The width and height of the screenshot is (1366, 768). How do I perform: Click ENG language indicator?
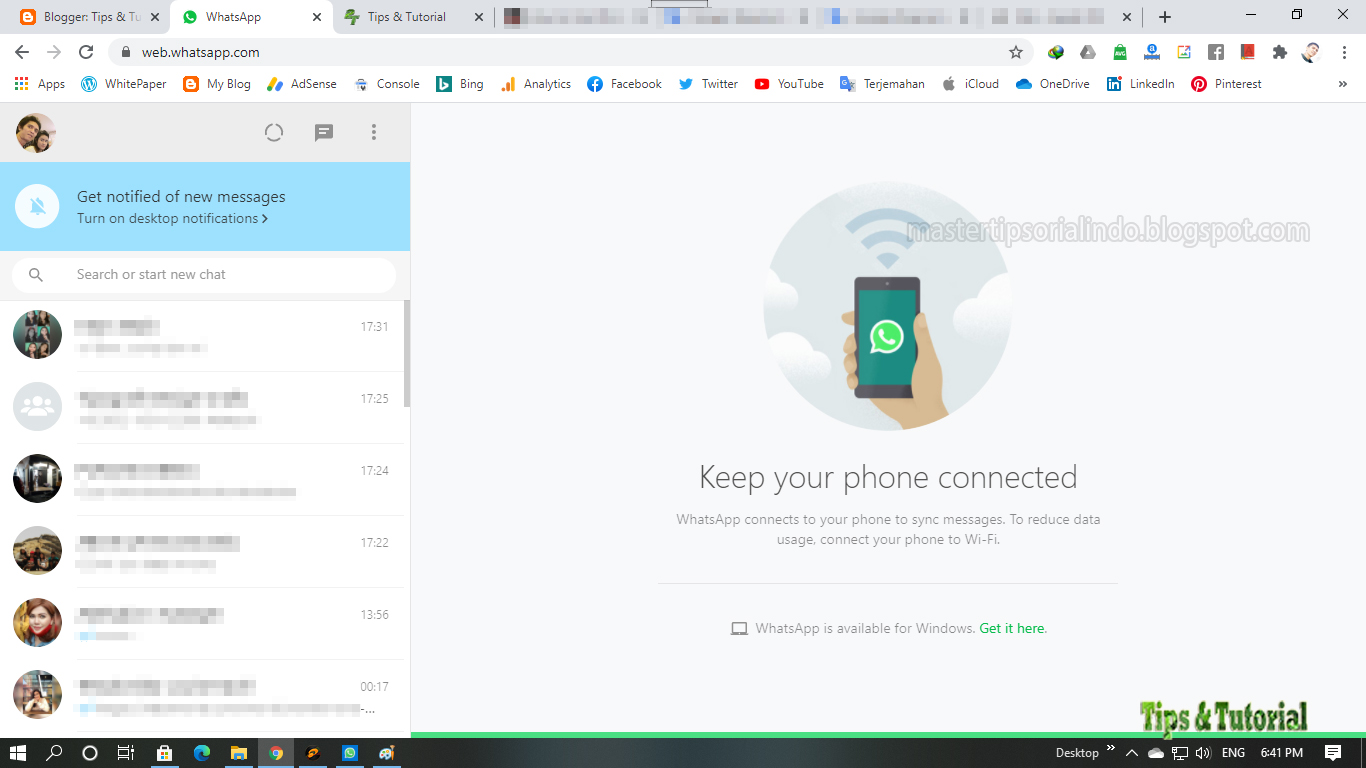1234,753
